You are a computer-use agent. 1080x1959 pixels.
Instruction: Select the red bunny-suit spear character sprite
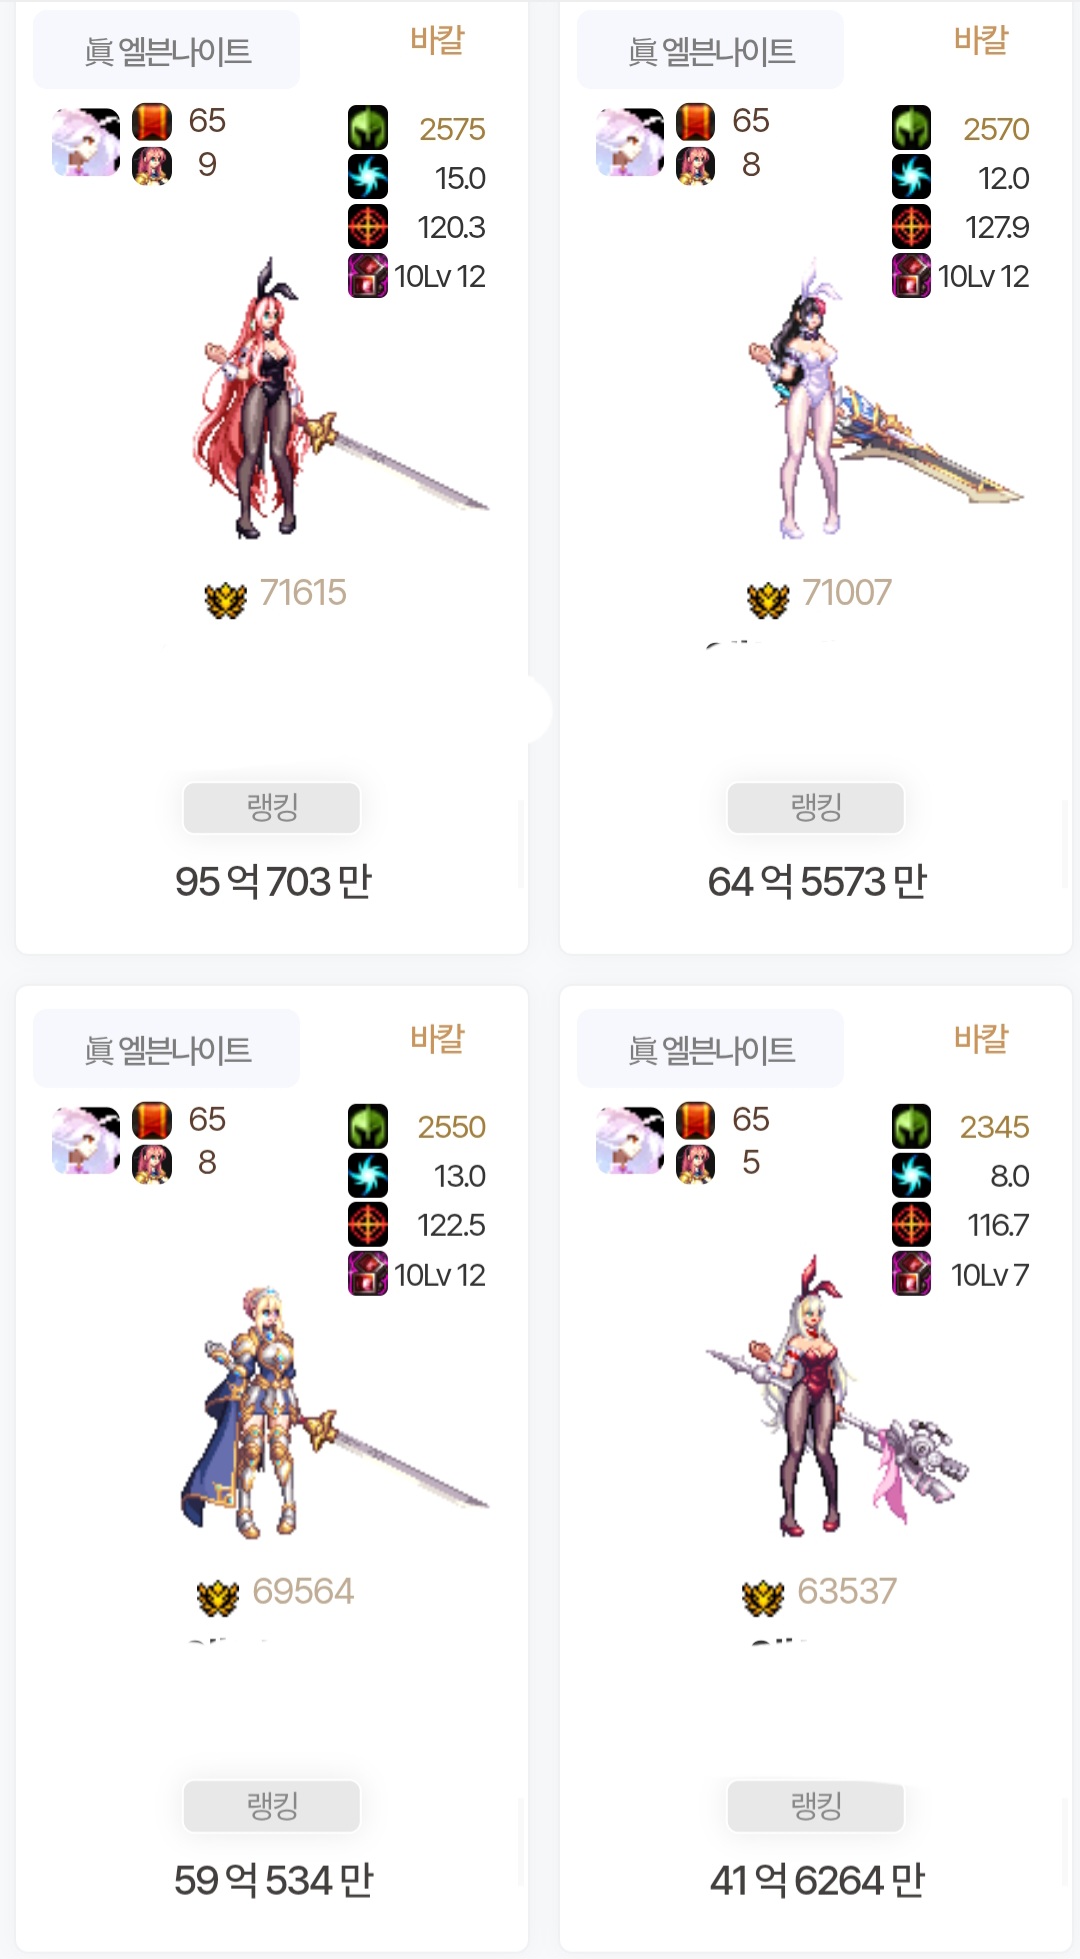tap(837, 1395)
